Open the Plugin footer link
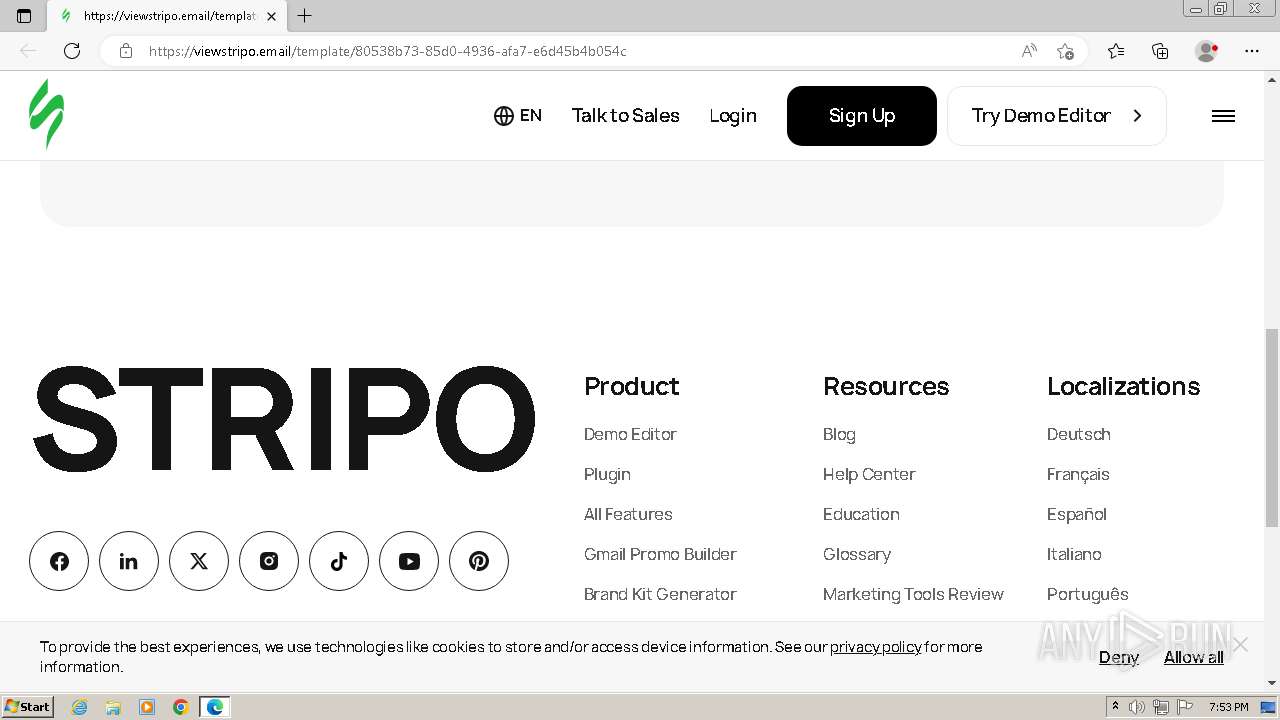The width and height of the screenshot is (1280, 720). [x=607, y=474]
